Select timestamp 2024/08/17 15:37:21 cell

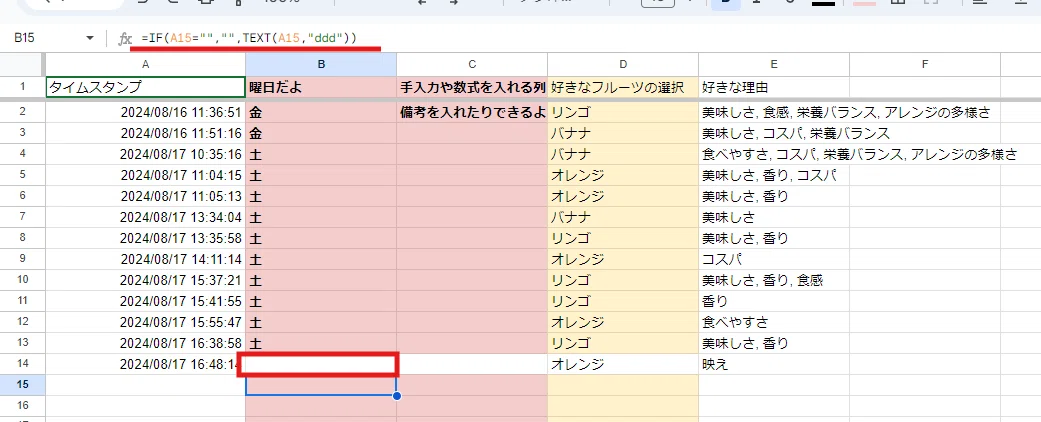[x=145, y=281]
